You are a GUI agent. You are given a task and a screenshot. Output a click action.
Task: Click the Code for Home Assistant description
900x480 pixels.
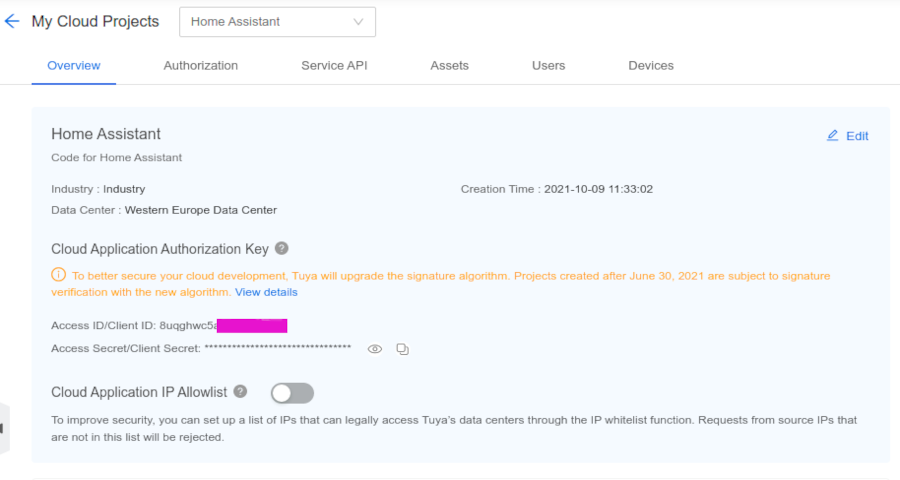pos(117,157)
